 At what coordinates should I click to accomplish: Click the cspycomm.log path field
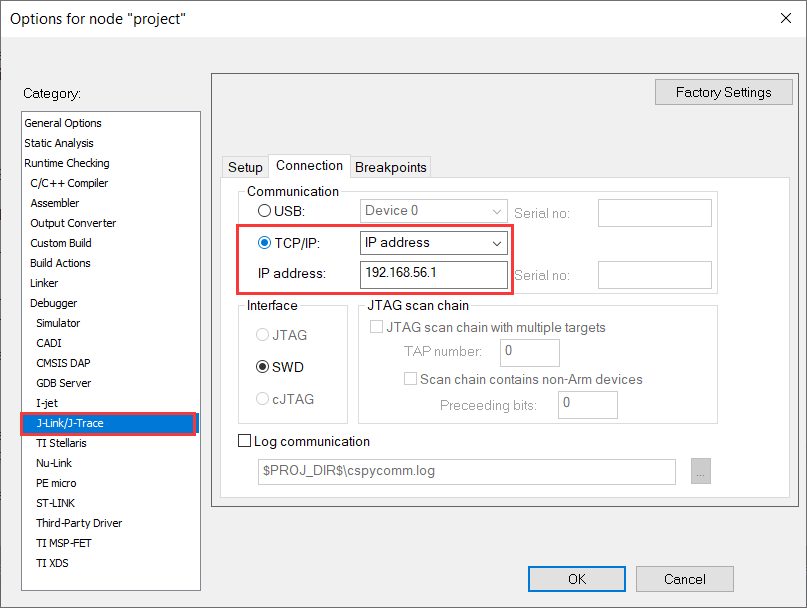pyautogui.click(x=467, y=472)
